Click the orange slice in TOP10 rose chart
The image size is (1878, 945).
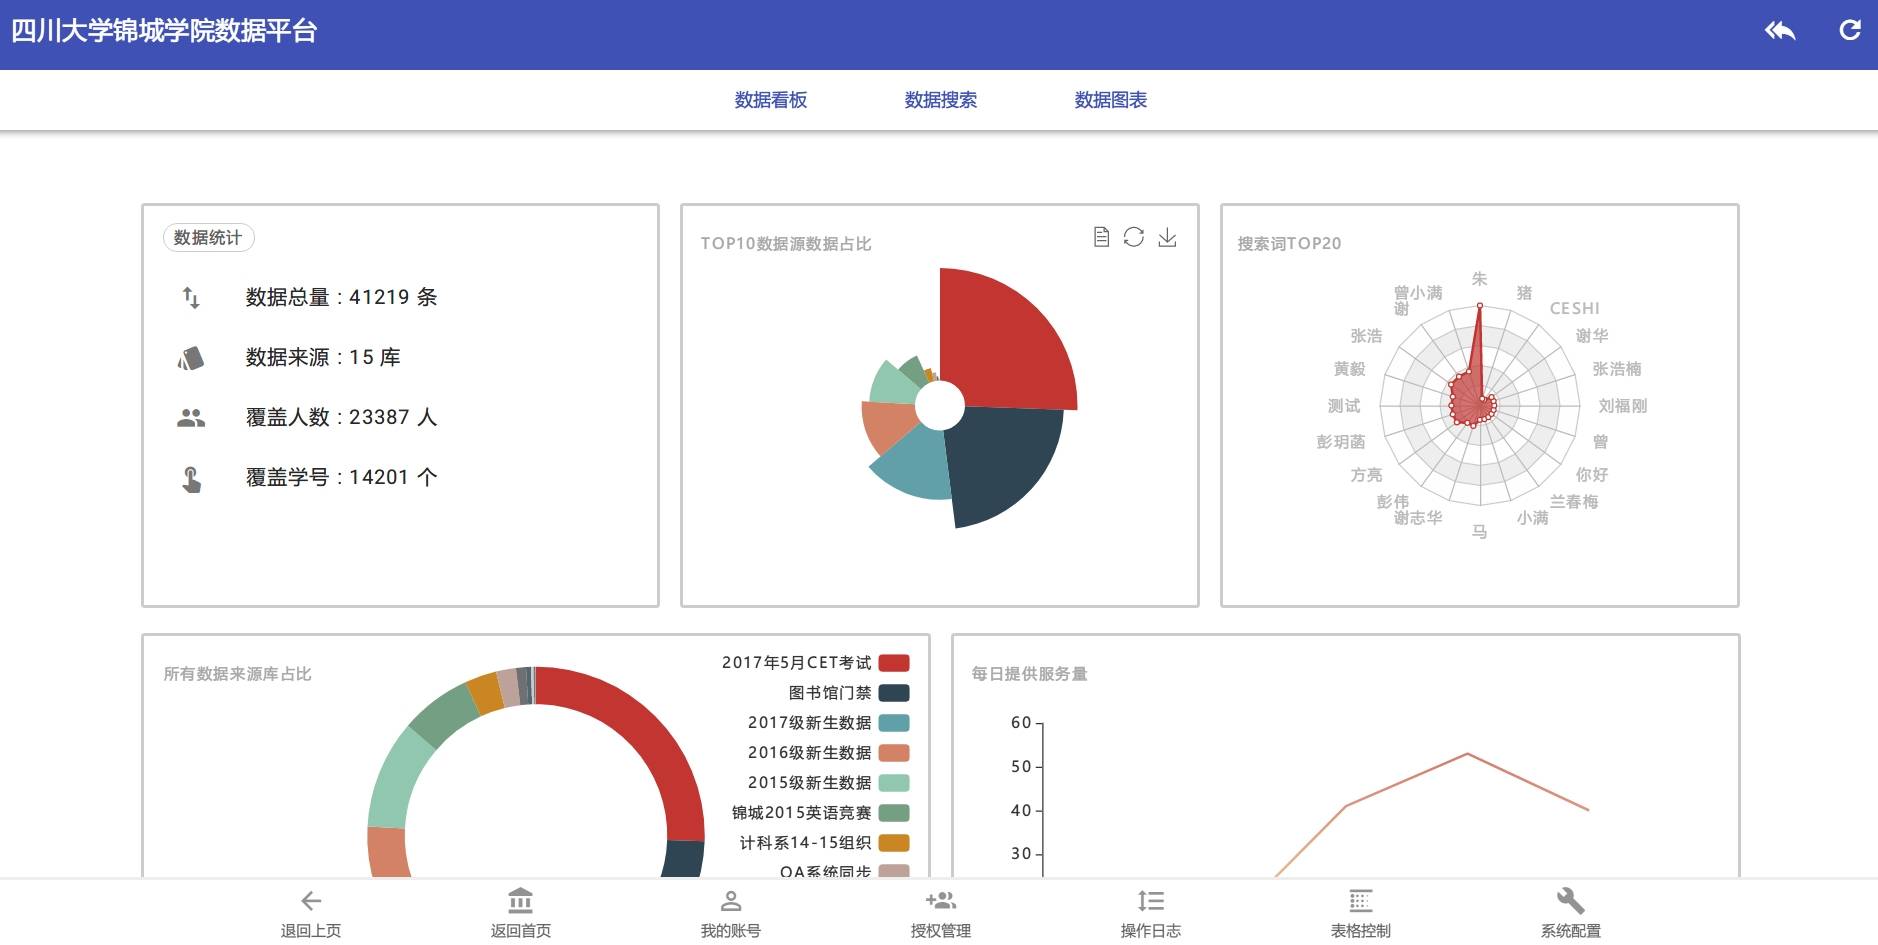pyautogui.click(x=888, y=425)
